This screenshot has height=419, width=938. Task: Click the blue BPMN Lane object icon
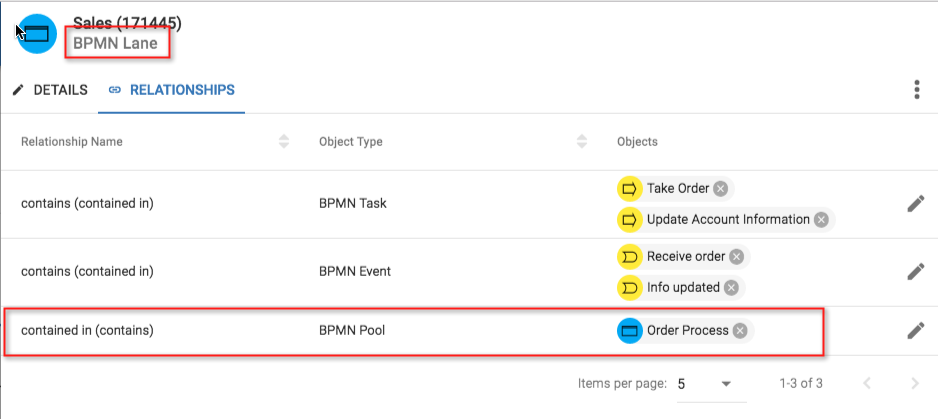tap(36, 34)
